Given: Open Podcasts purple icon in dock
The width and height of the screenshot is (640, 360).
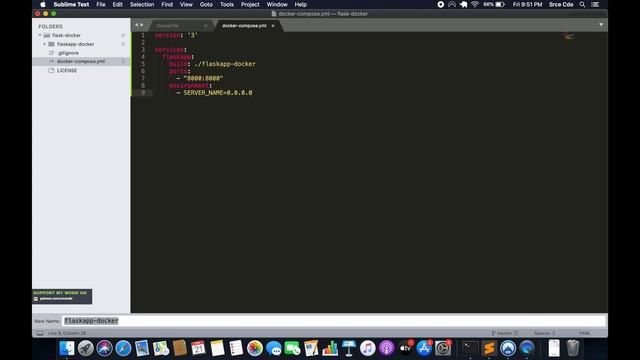Looking at the screenshot, I should 386,348.
